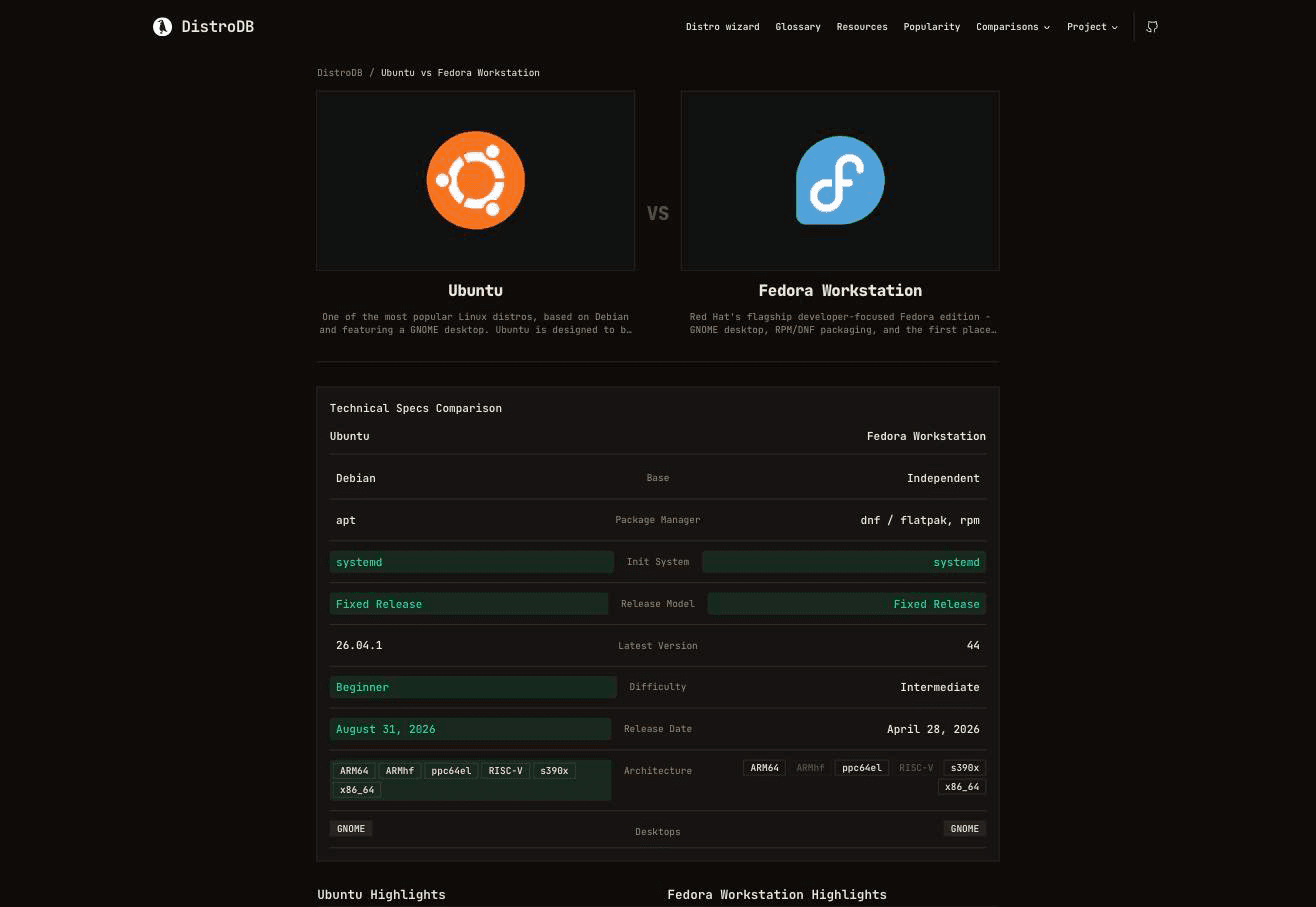Click Fedora's ppc64el architecture tag
Viewport: 1316px width, 907px height.
tap(861, 768)
